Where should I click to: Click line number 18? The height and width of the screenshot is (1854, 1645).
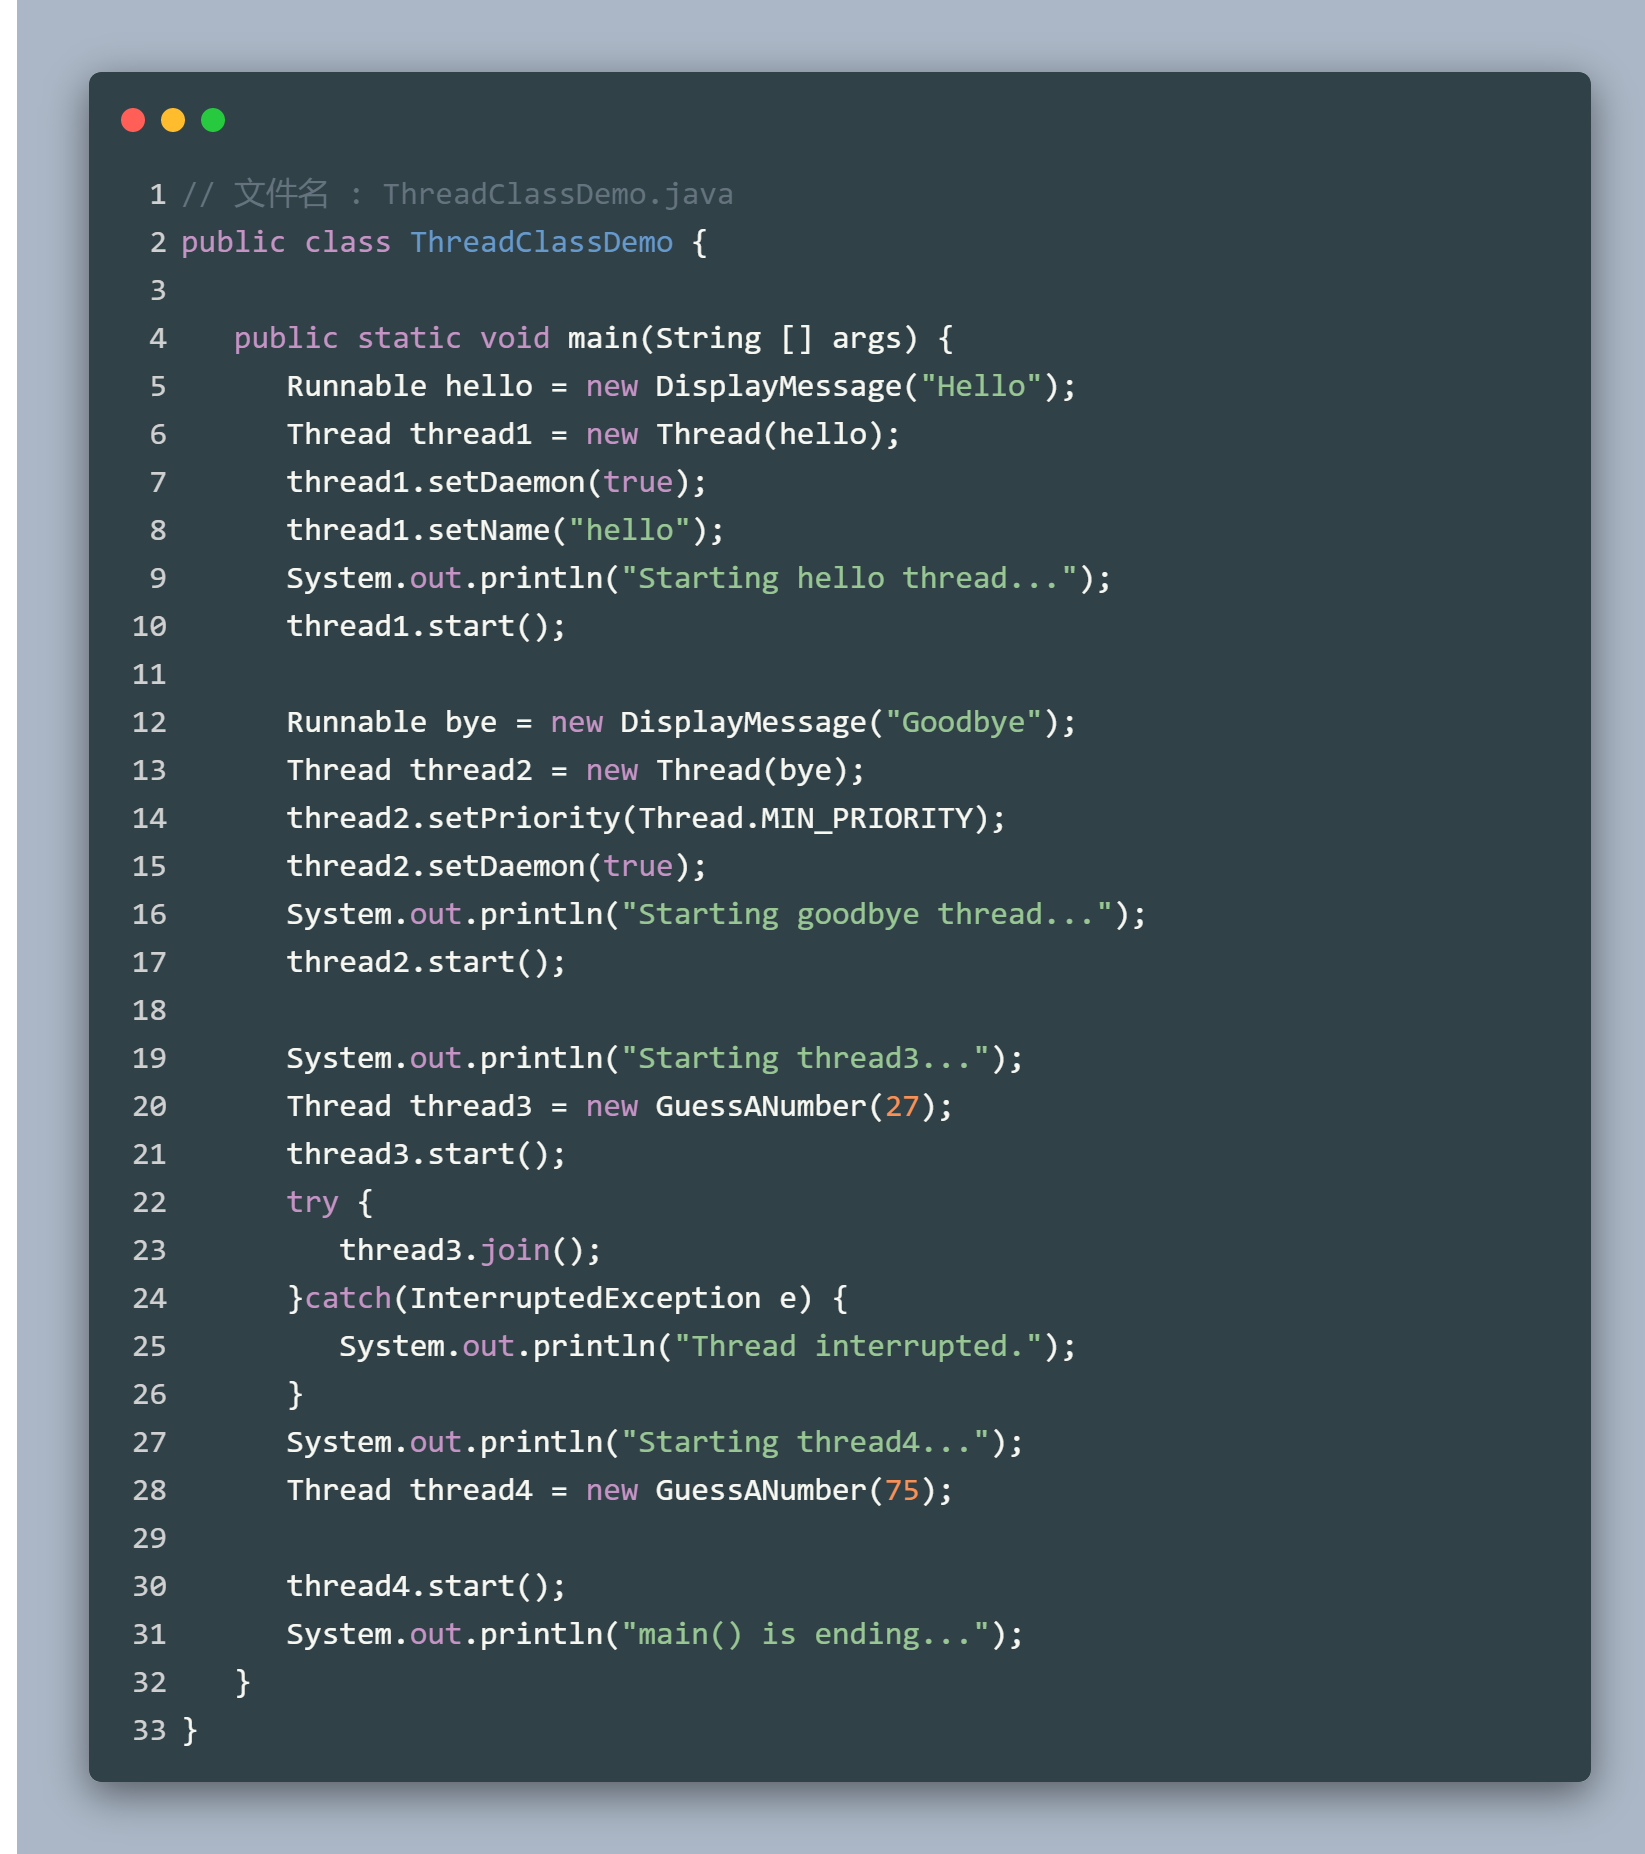[149, 1010]
